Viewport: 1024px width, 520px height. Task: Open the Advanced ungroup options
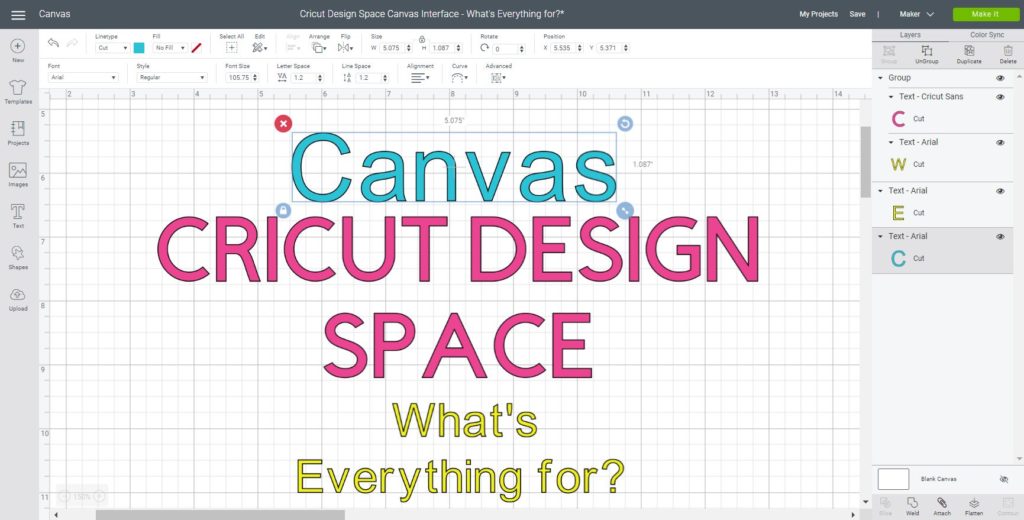(x=498, y=77)
